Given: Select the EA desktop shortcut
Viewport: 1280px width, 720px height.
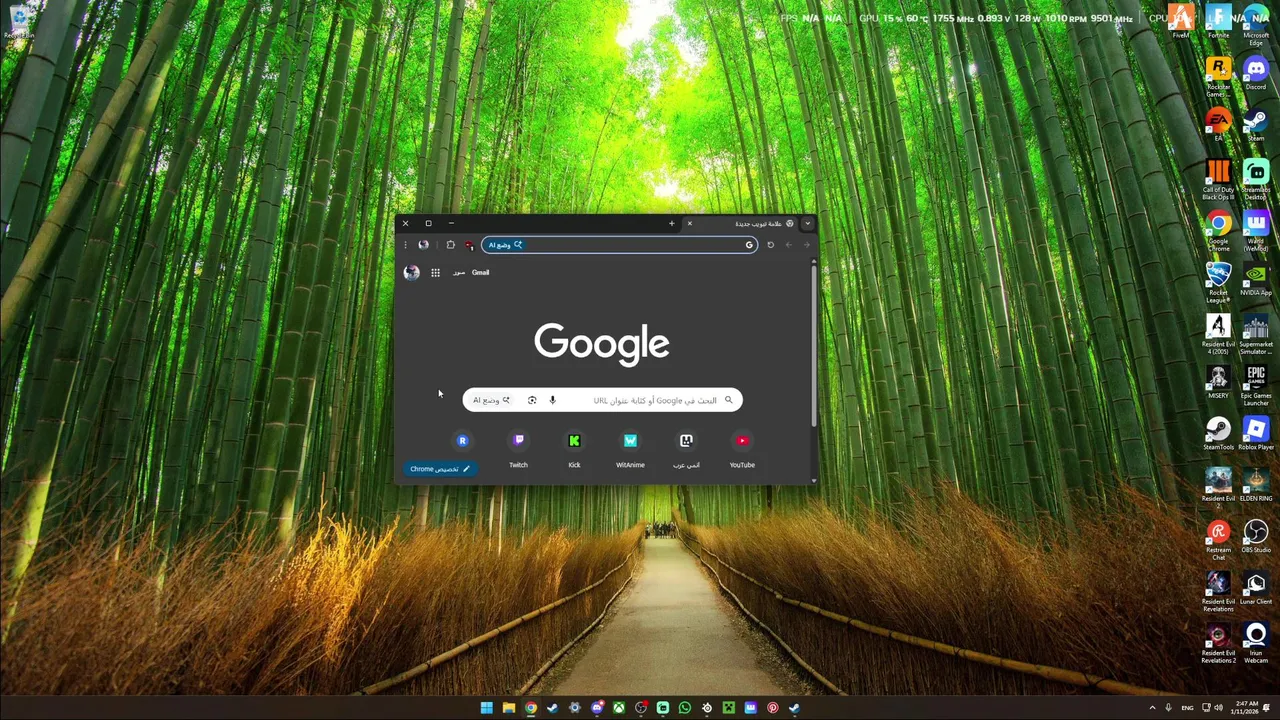Looking at the screenshot, I should [x=1218, y=125].
